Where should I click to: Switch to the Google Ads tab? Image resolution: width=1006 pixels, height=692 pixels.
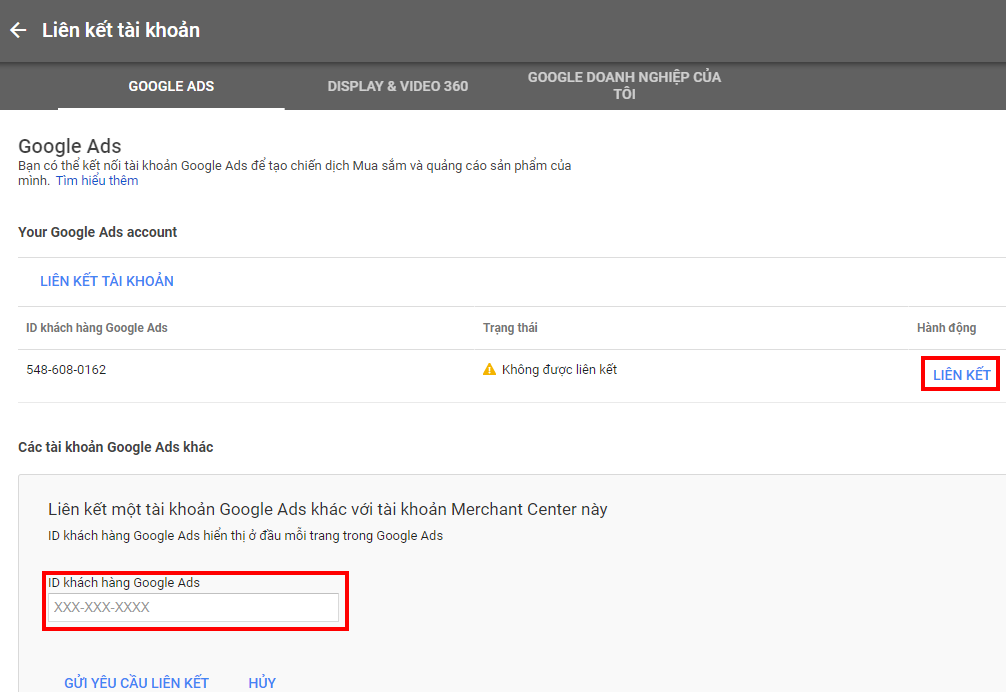(x=171, y=86)
